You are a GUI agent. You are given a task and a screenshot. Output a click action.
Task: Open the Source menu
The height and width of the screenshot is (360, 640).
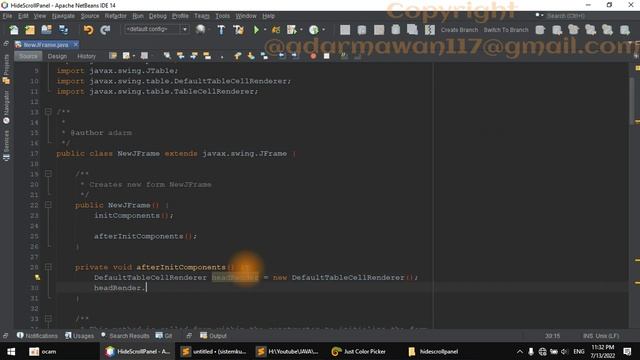[90, 16]
